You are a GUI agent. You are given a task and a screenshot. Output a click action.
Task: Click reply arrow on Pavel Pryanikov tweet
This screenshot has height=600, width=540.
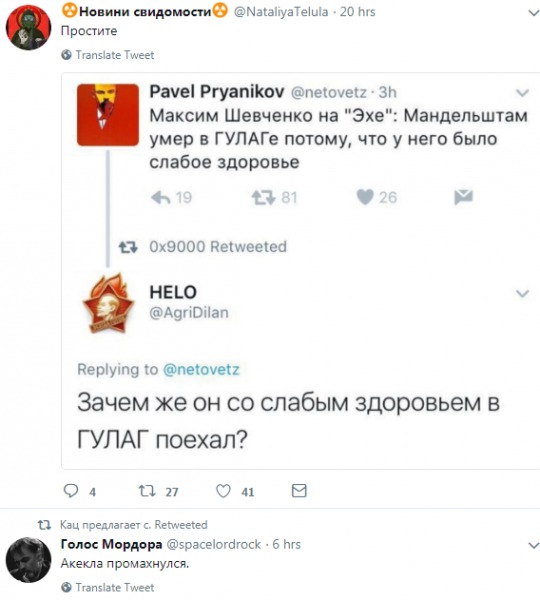[161, 197]
